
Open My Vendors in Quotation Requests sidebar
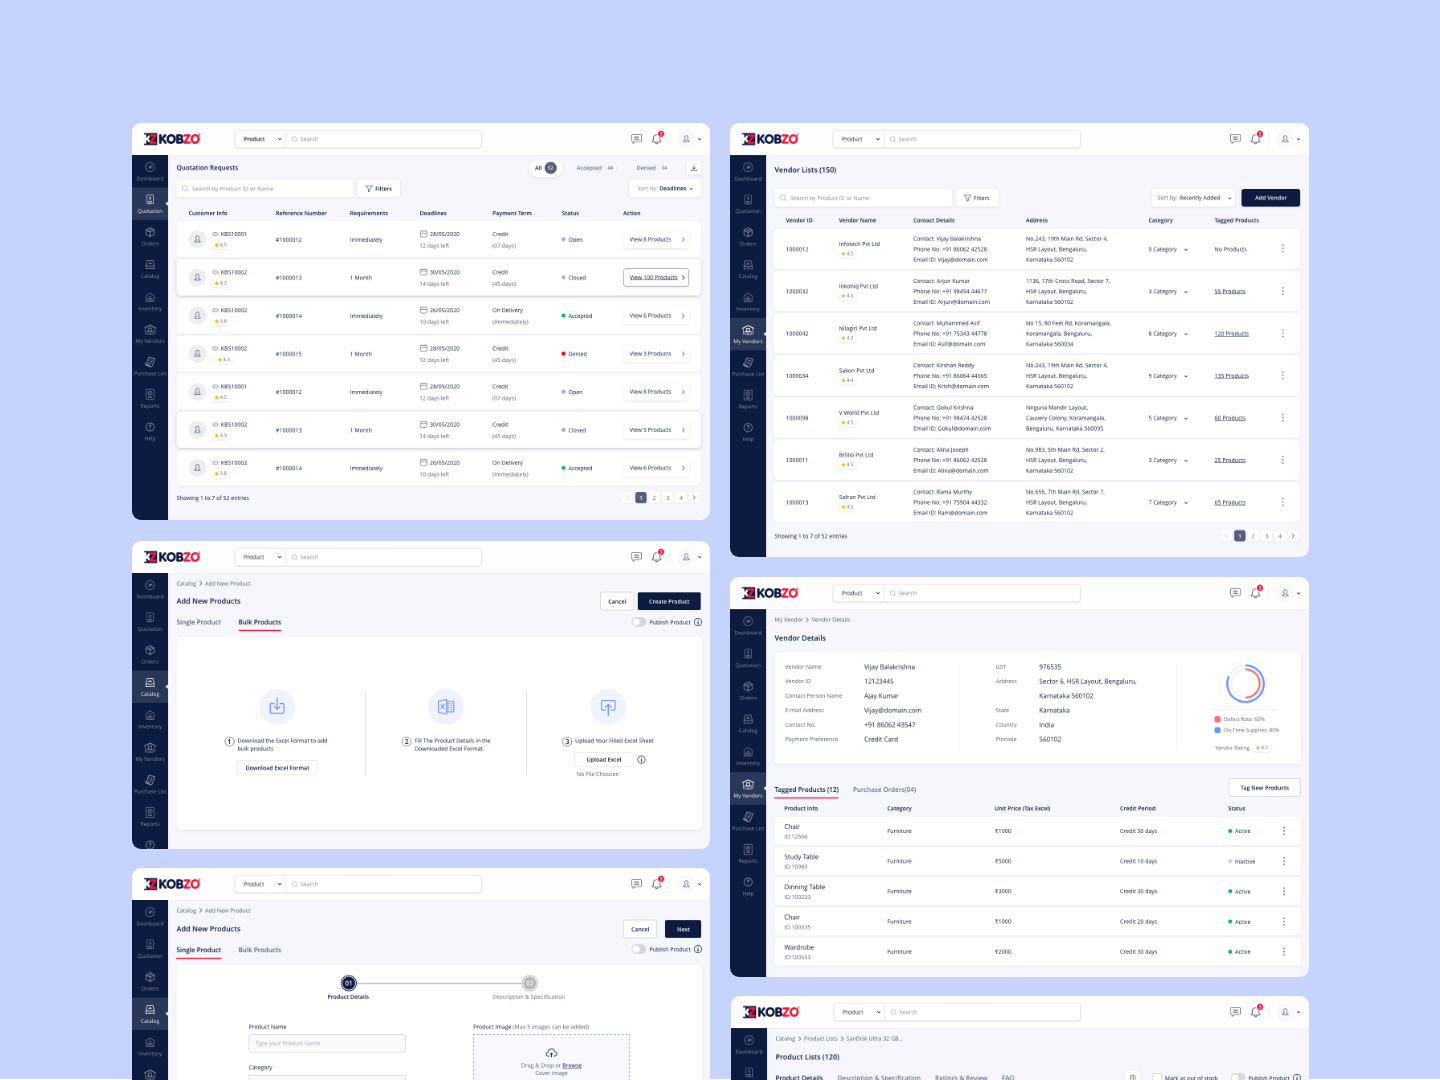pyautogui.click(x=150, y=334)
